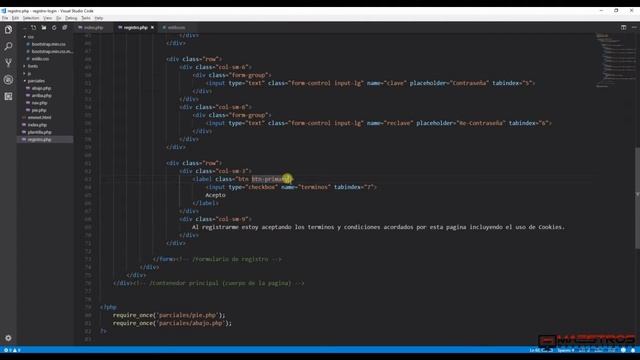
Task: Switch to the estilo.css editor tab
Action: click(176, 28)
